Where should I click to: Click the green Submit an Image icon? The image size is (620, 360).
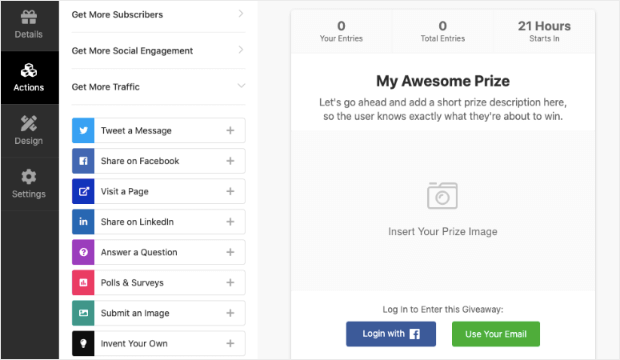pyautogui.click(x=83, y=313)
